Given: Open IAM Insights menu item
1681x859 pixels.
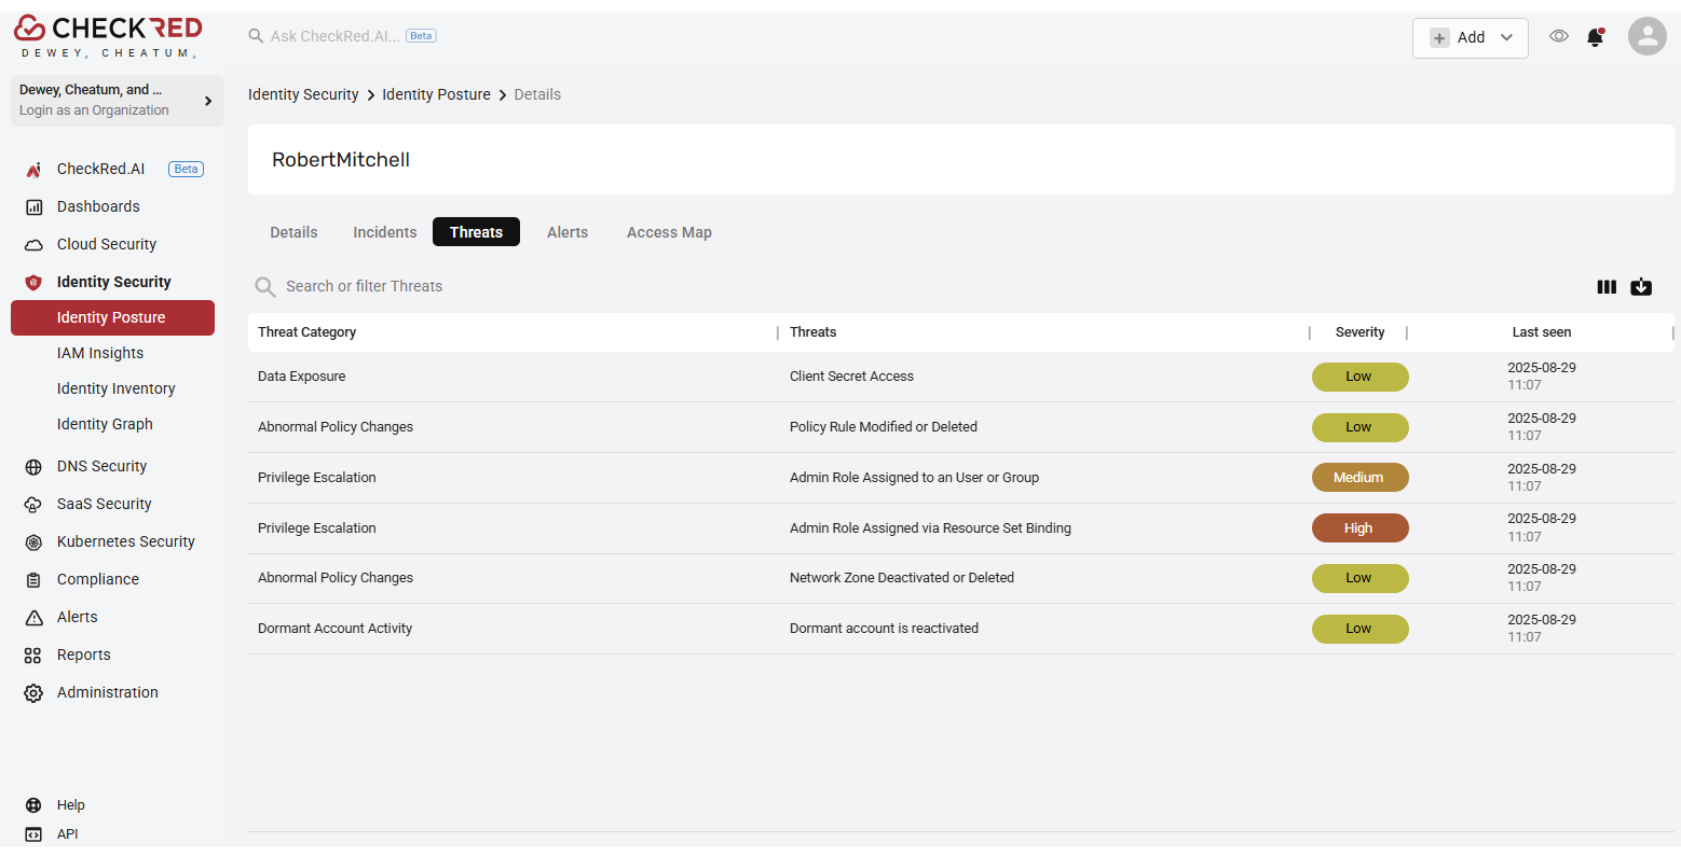Looking at the screenshot, I should pos(100,353).
